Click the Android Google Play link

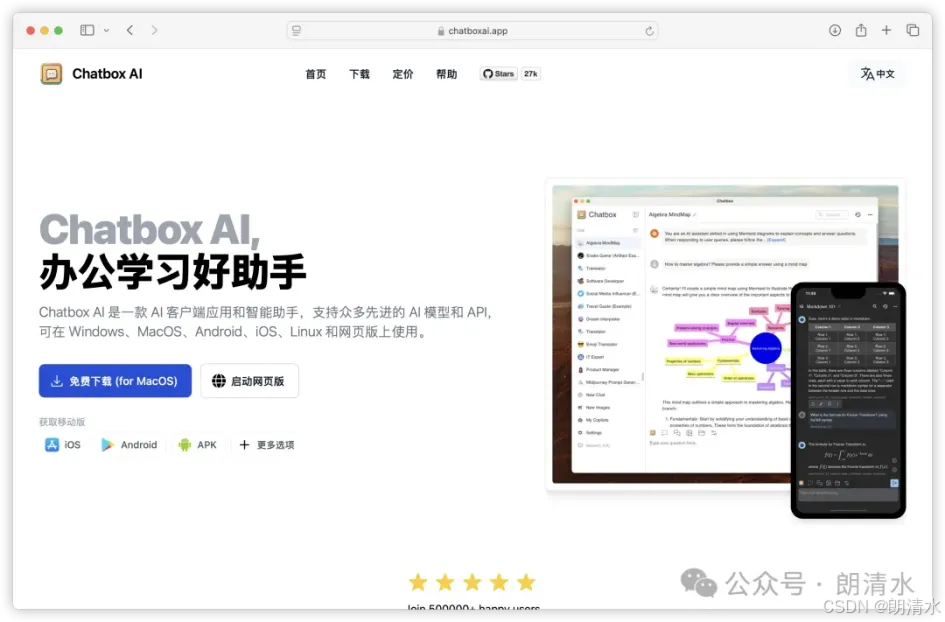tap(129, 445)
